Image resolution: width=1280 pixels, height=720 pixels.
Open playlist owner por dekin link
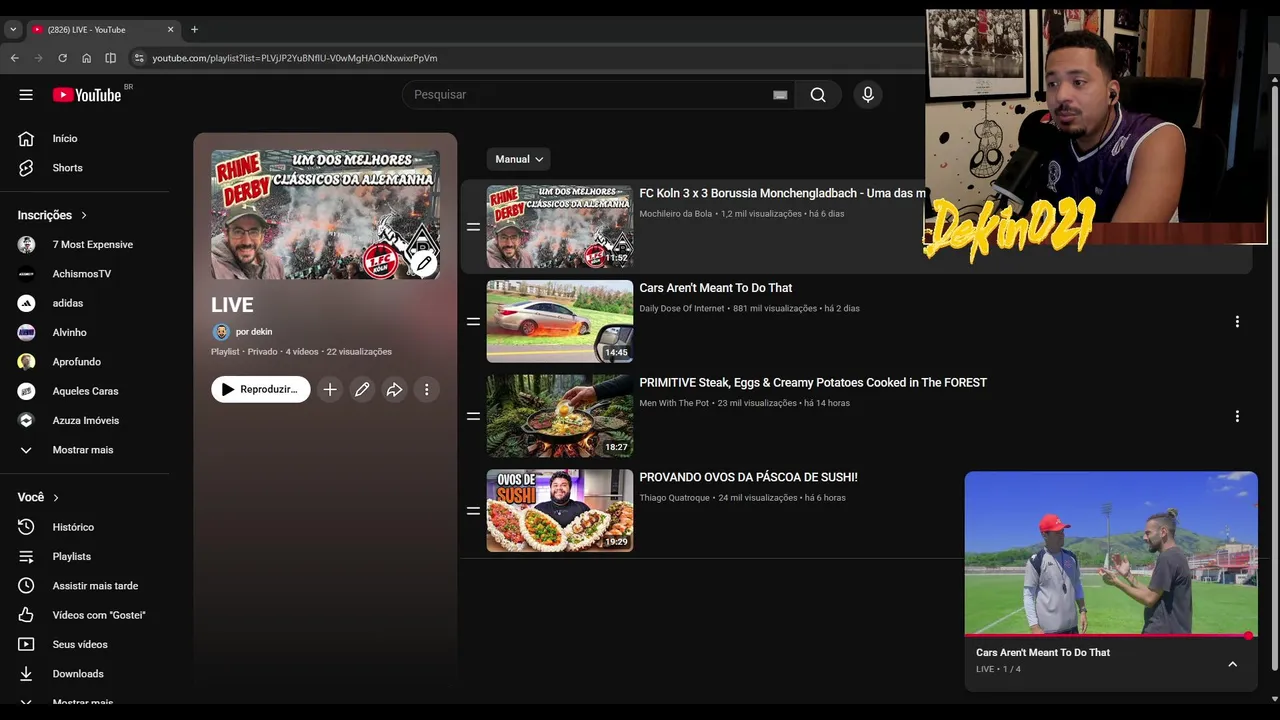point(254,332)
